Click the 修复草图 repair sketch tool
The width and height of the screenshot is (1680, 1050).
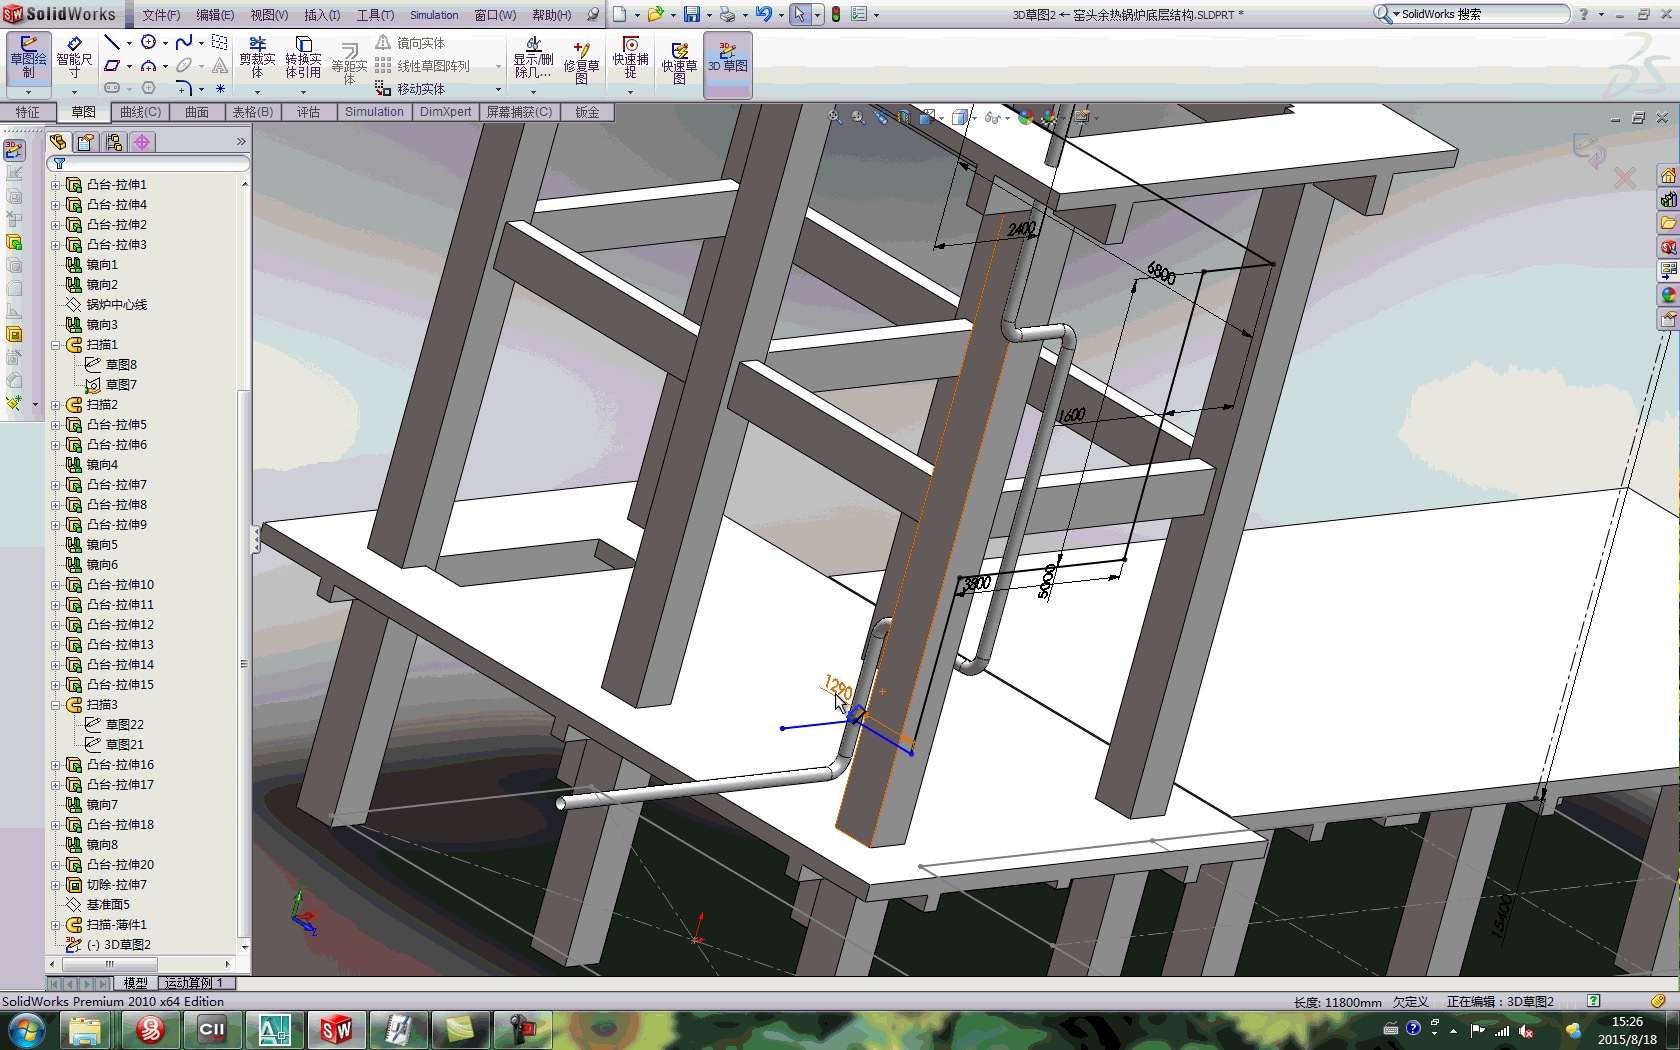click(x=581, y=62)
